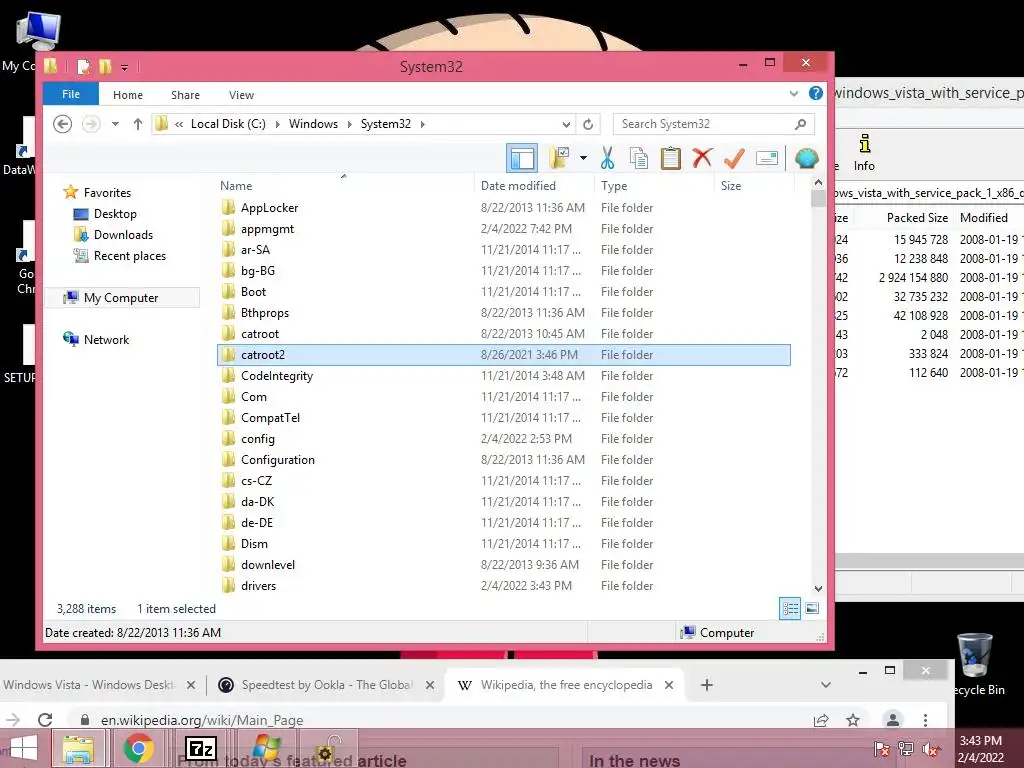Bookmark the page with the star icon

click(853, 720)
